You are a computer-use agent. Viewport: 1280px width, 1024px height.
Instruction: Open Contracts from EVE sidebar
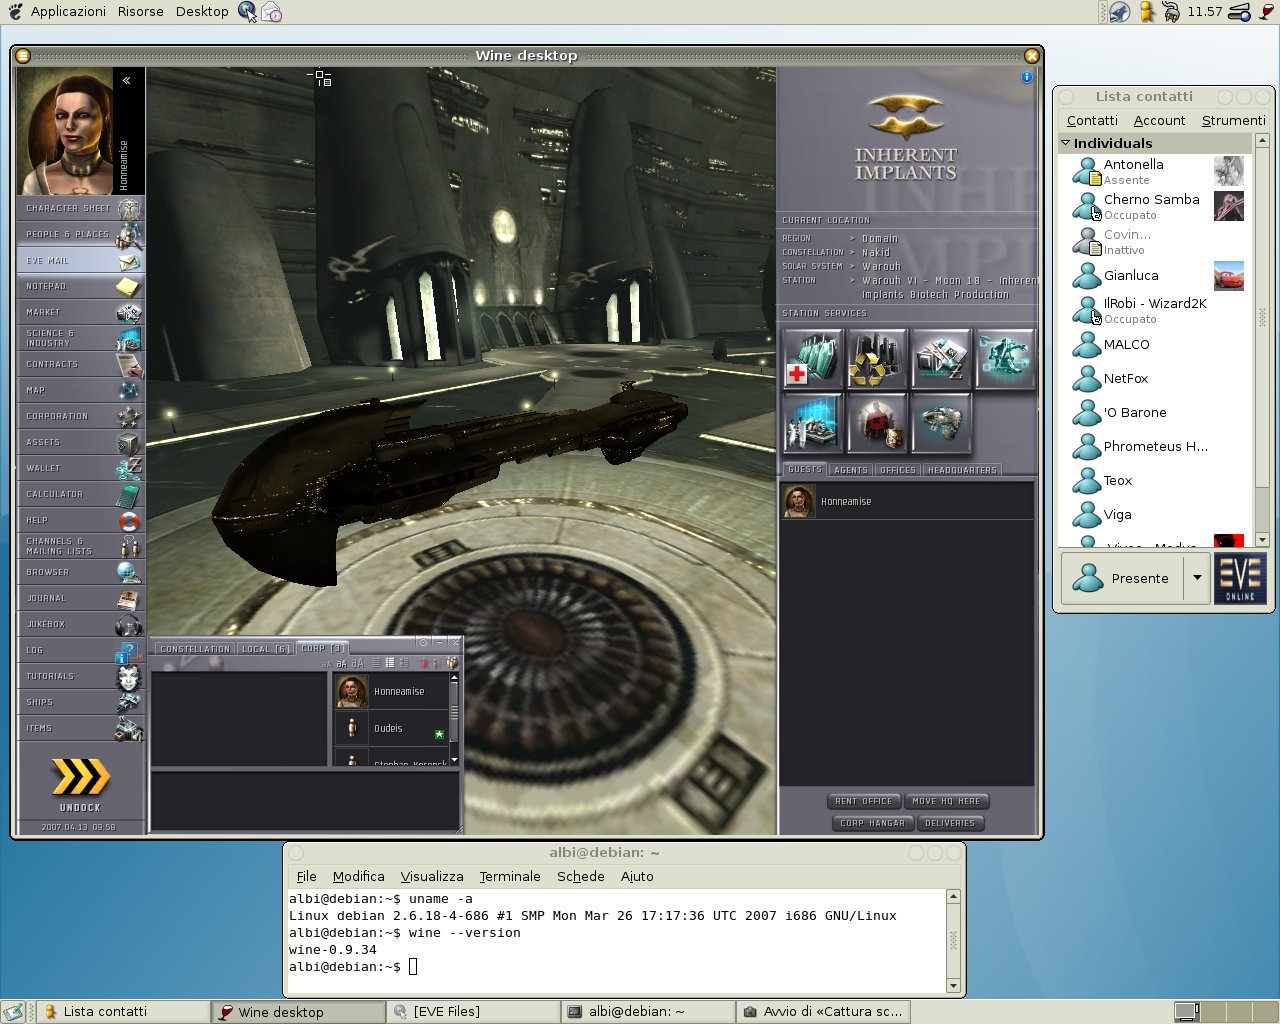pyautogui.click(x=81, y=364)
